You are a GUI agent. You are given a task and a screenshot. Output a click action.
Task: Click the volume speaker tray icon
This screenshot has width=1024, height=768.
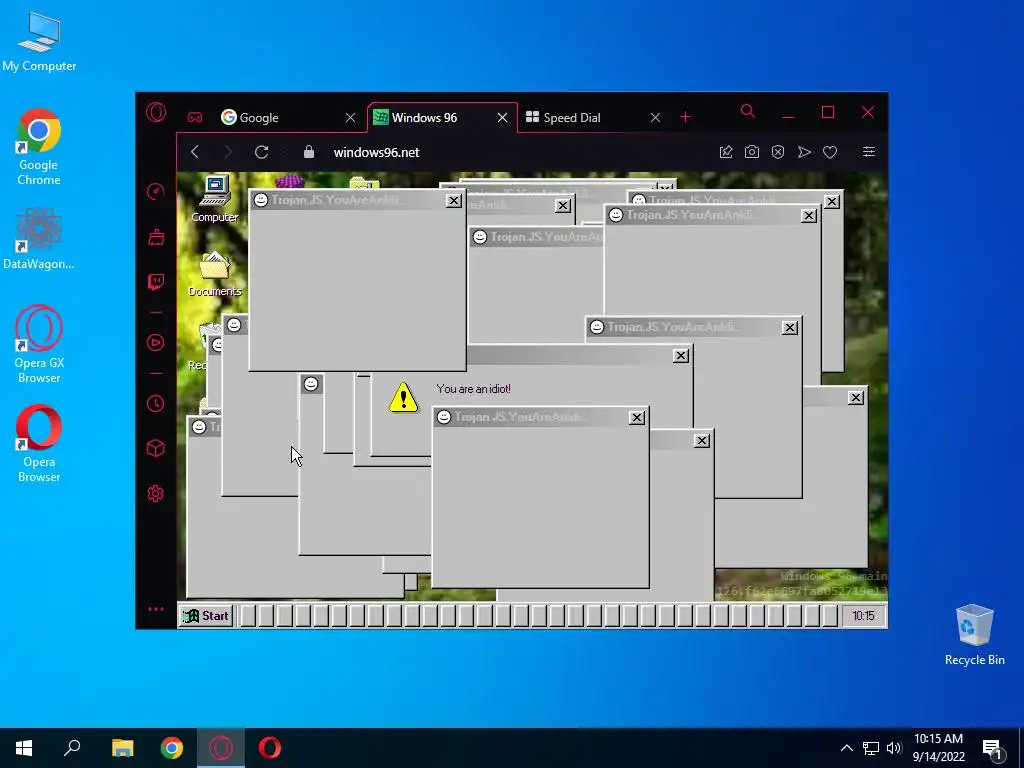click(894, 748)
